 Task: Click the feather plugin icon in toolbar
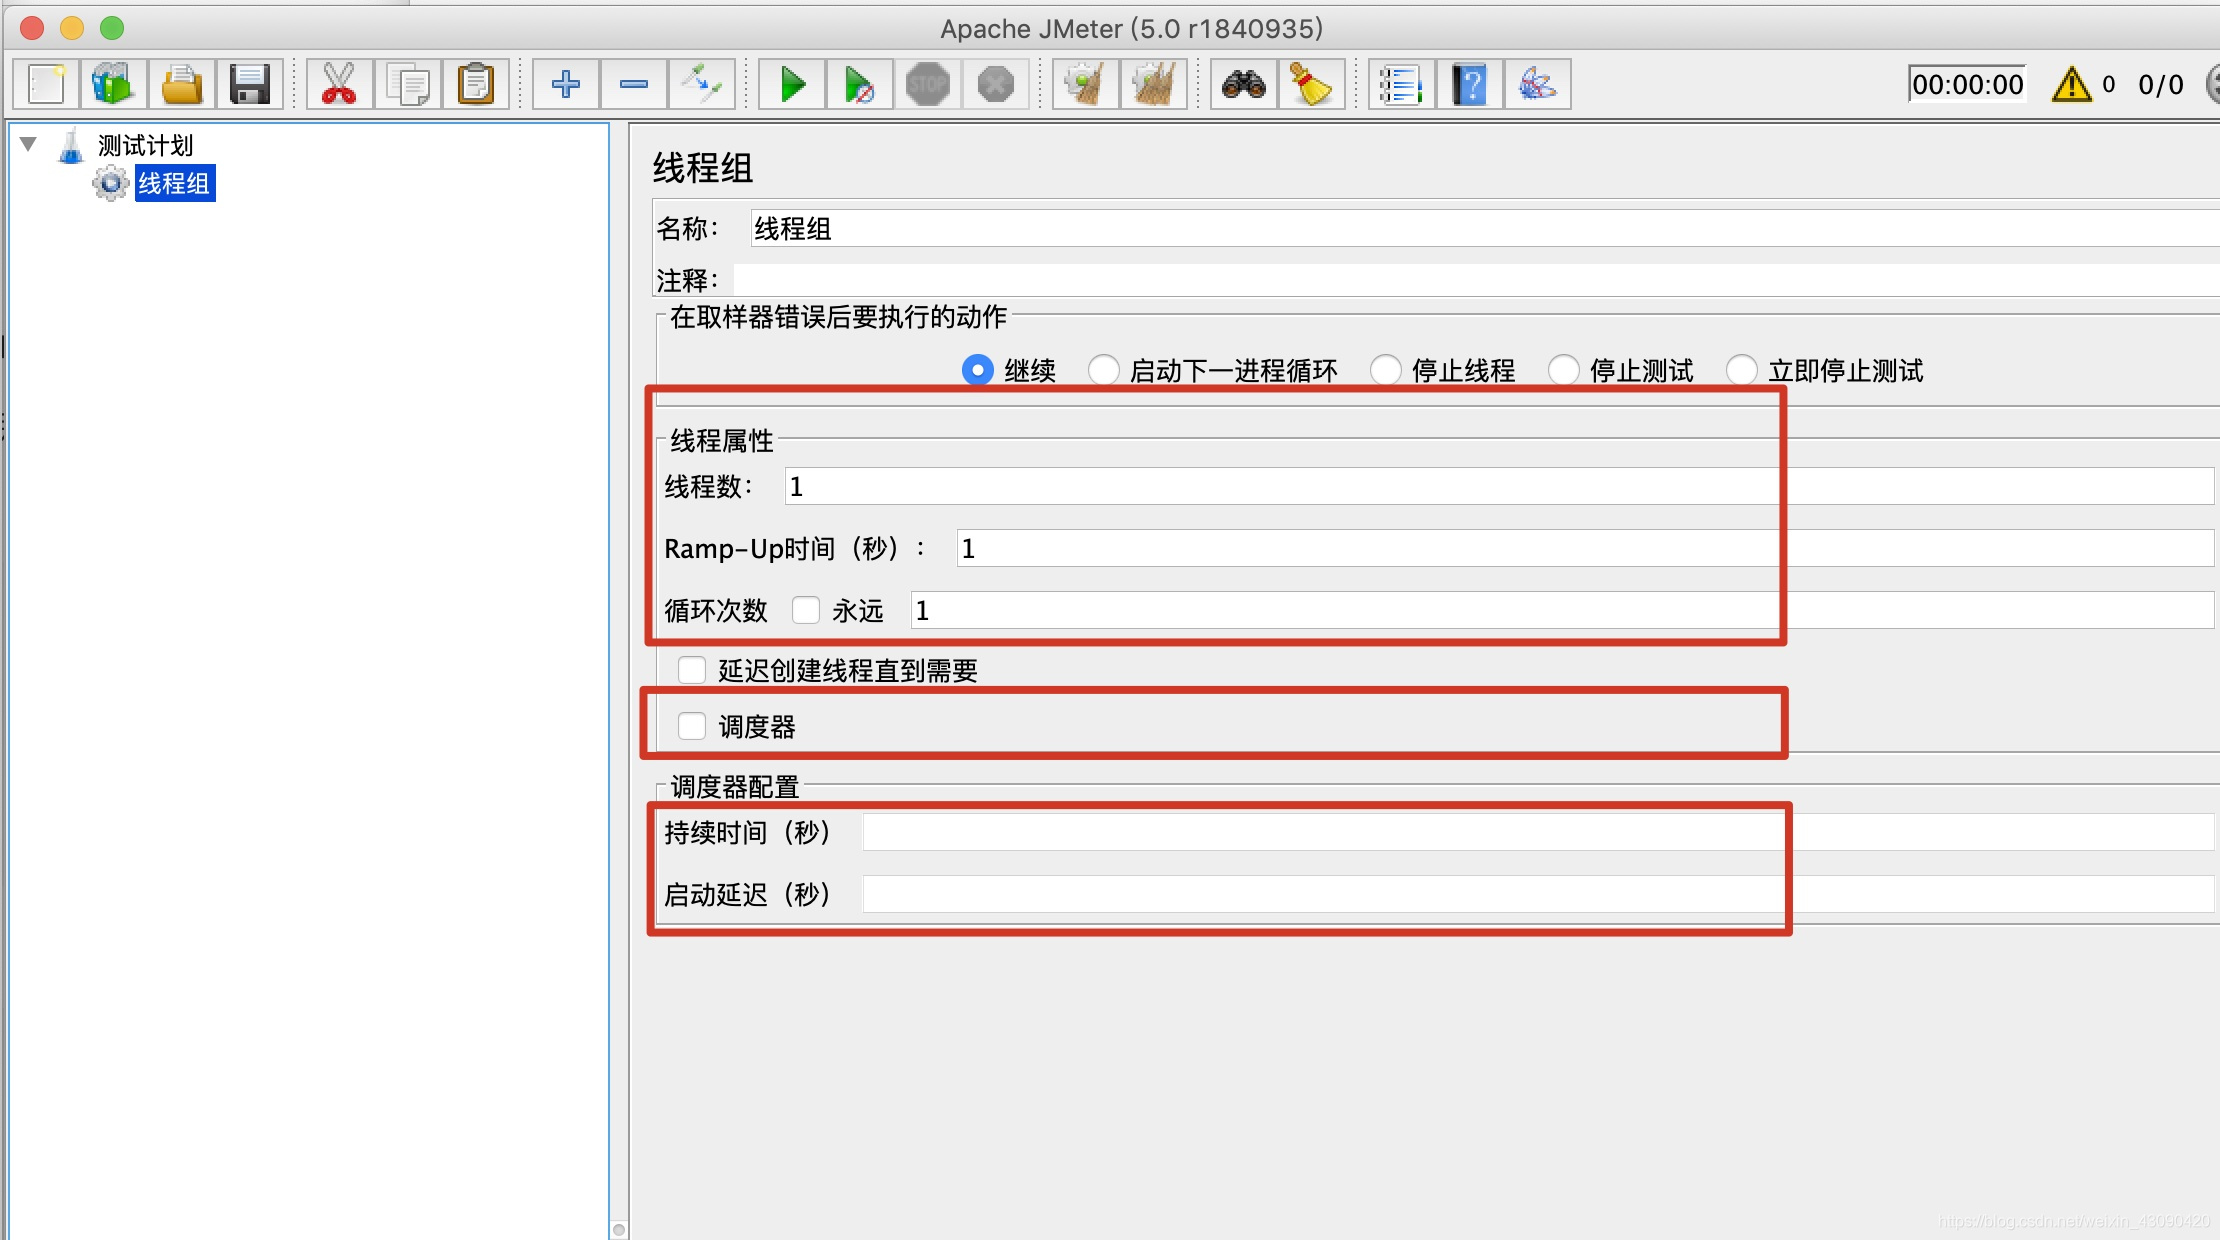(1537, 84)
